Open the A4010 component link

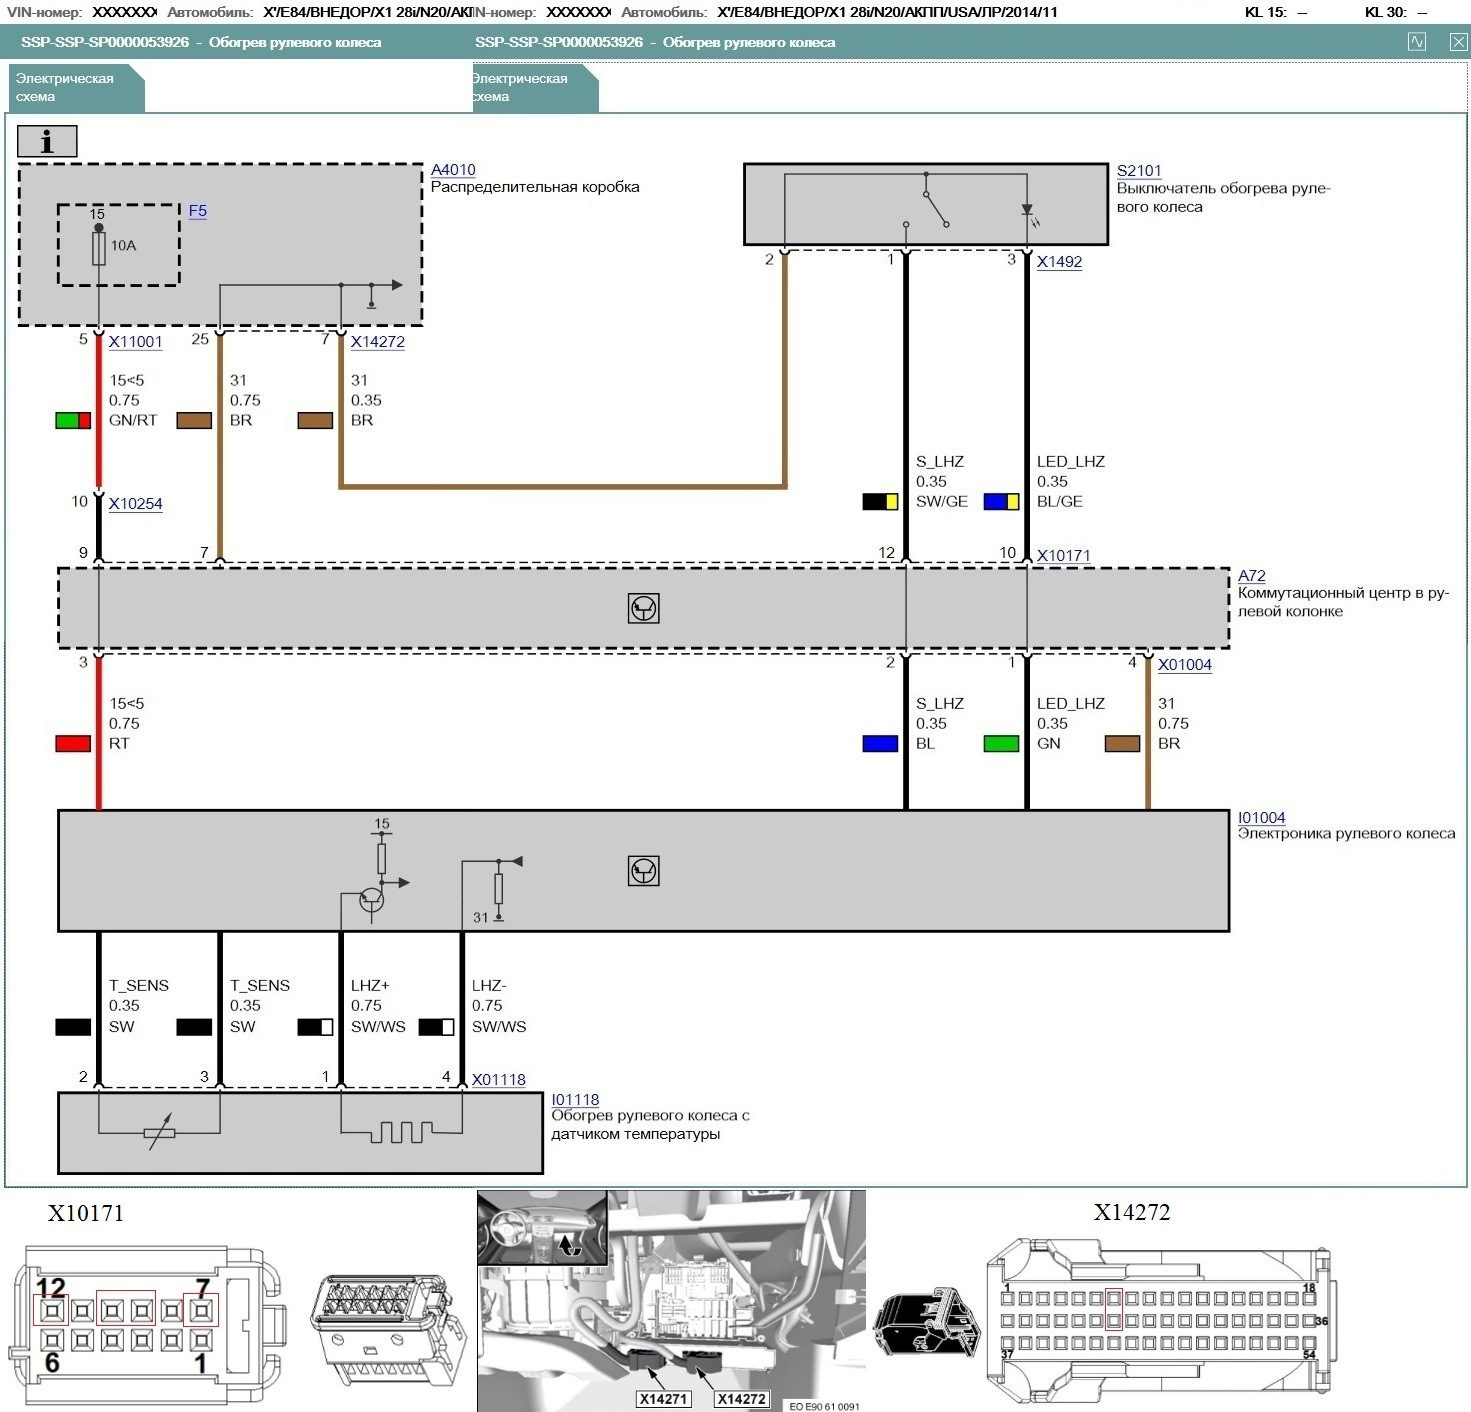[x=453, y=170]
